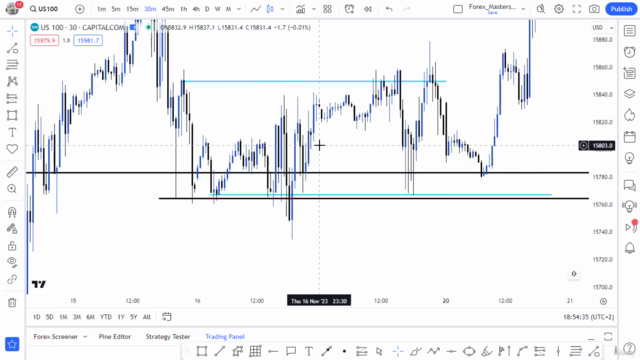The image size is (640, 360).
Task: Select the crosshair cursor tool in left sidebar
Action: coord(12,31)
